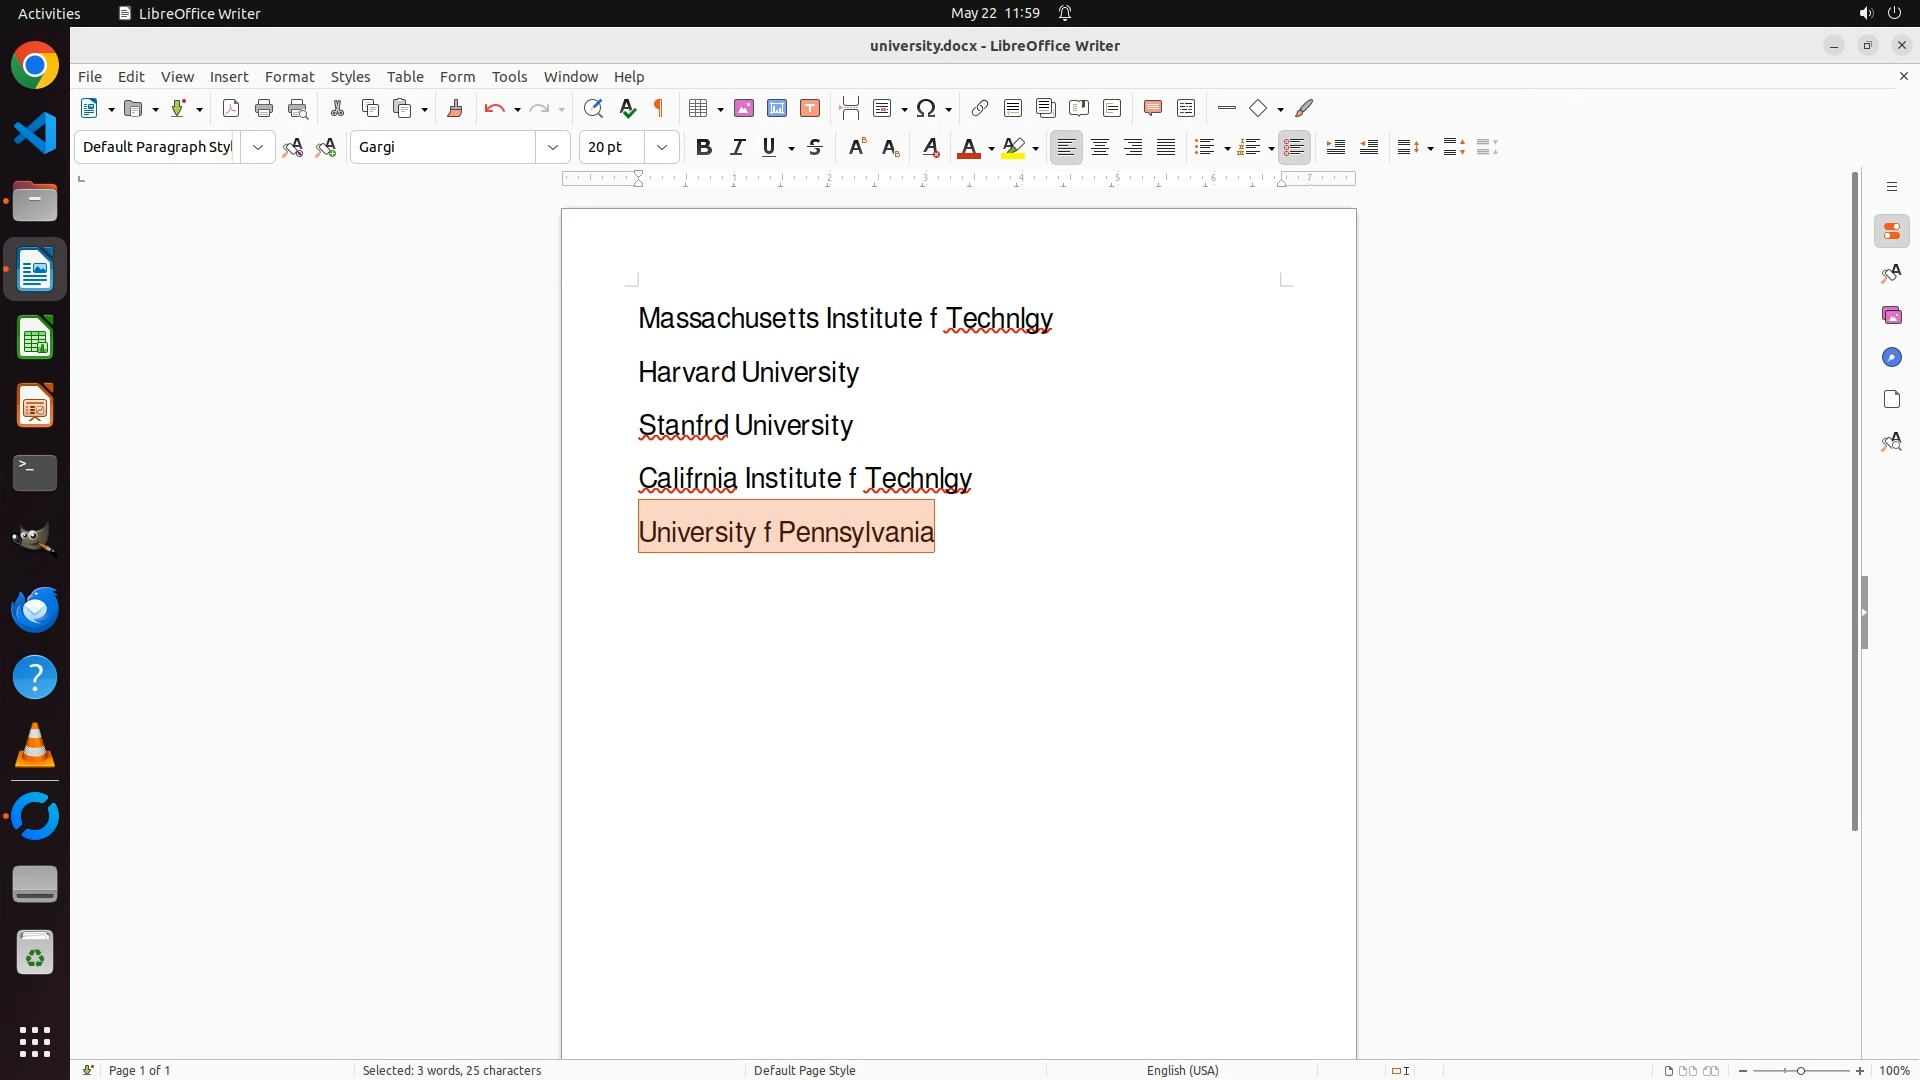Click the Insert Hyperlink icon
This screenshot has width=1920, height=1080.
click(980, 108)
